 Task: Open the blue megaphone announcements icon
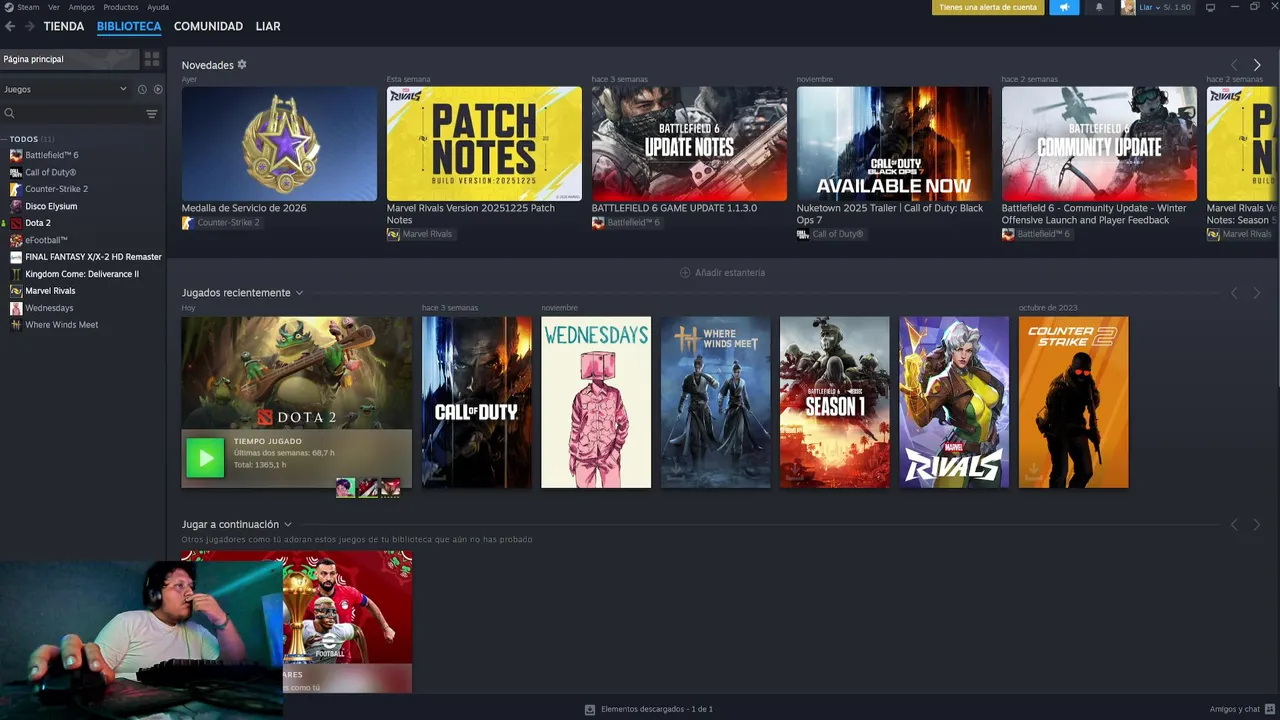tap(1064, 7)
